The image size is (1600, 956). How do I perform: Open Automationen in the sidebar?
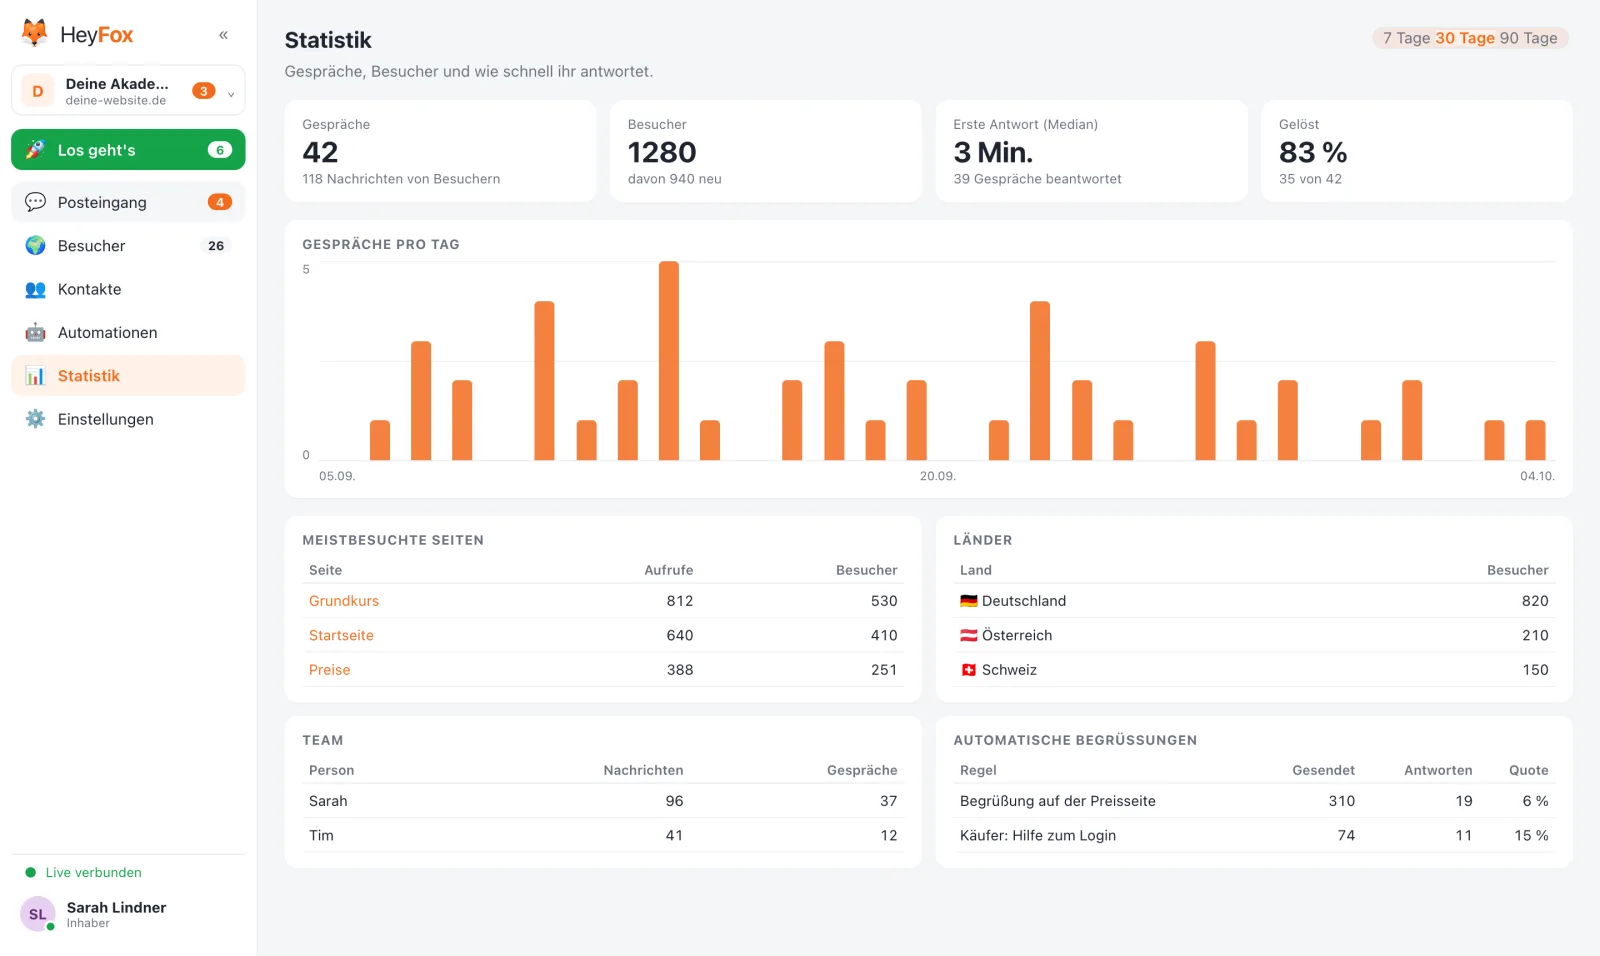pos(128,332)
